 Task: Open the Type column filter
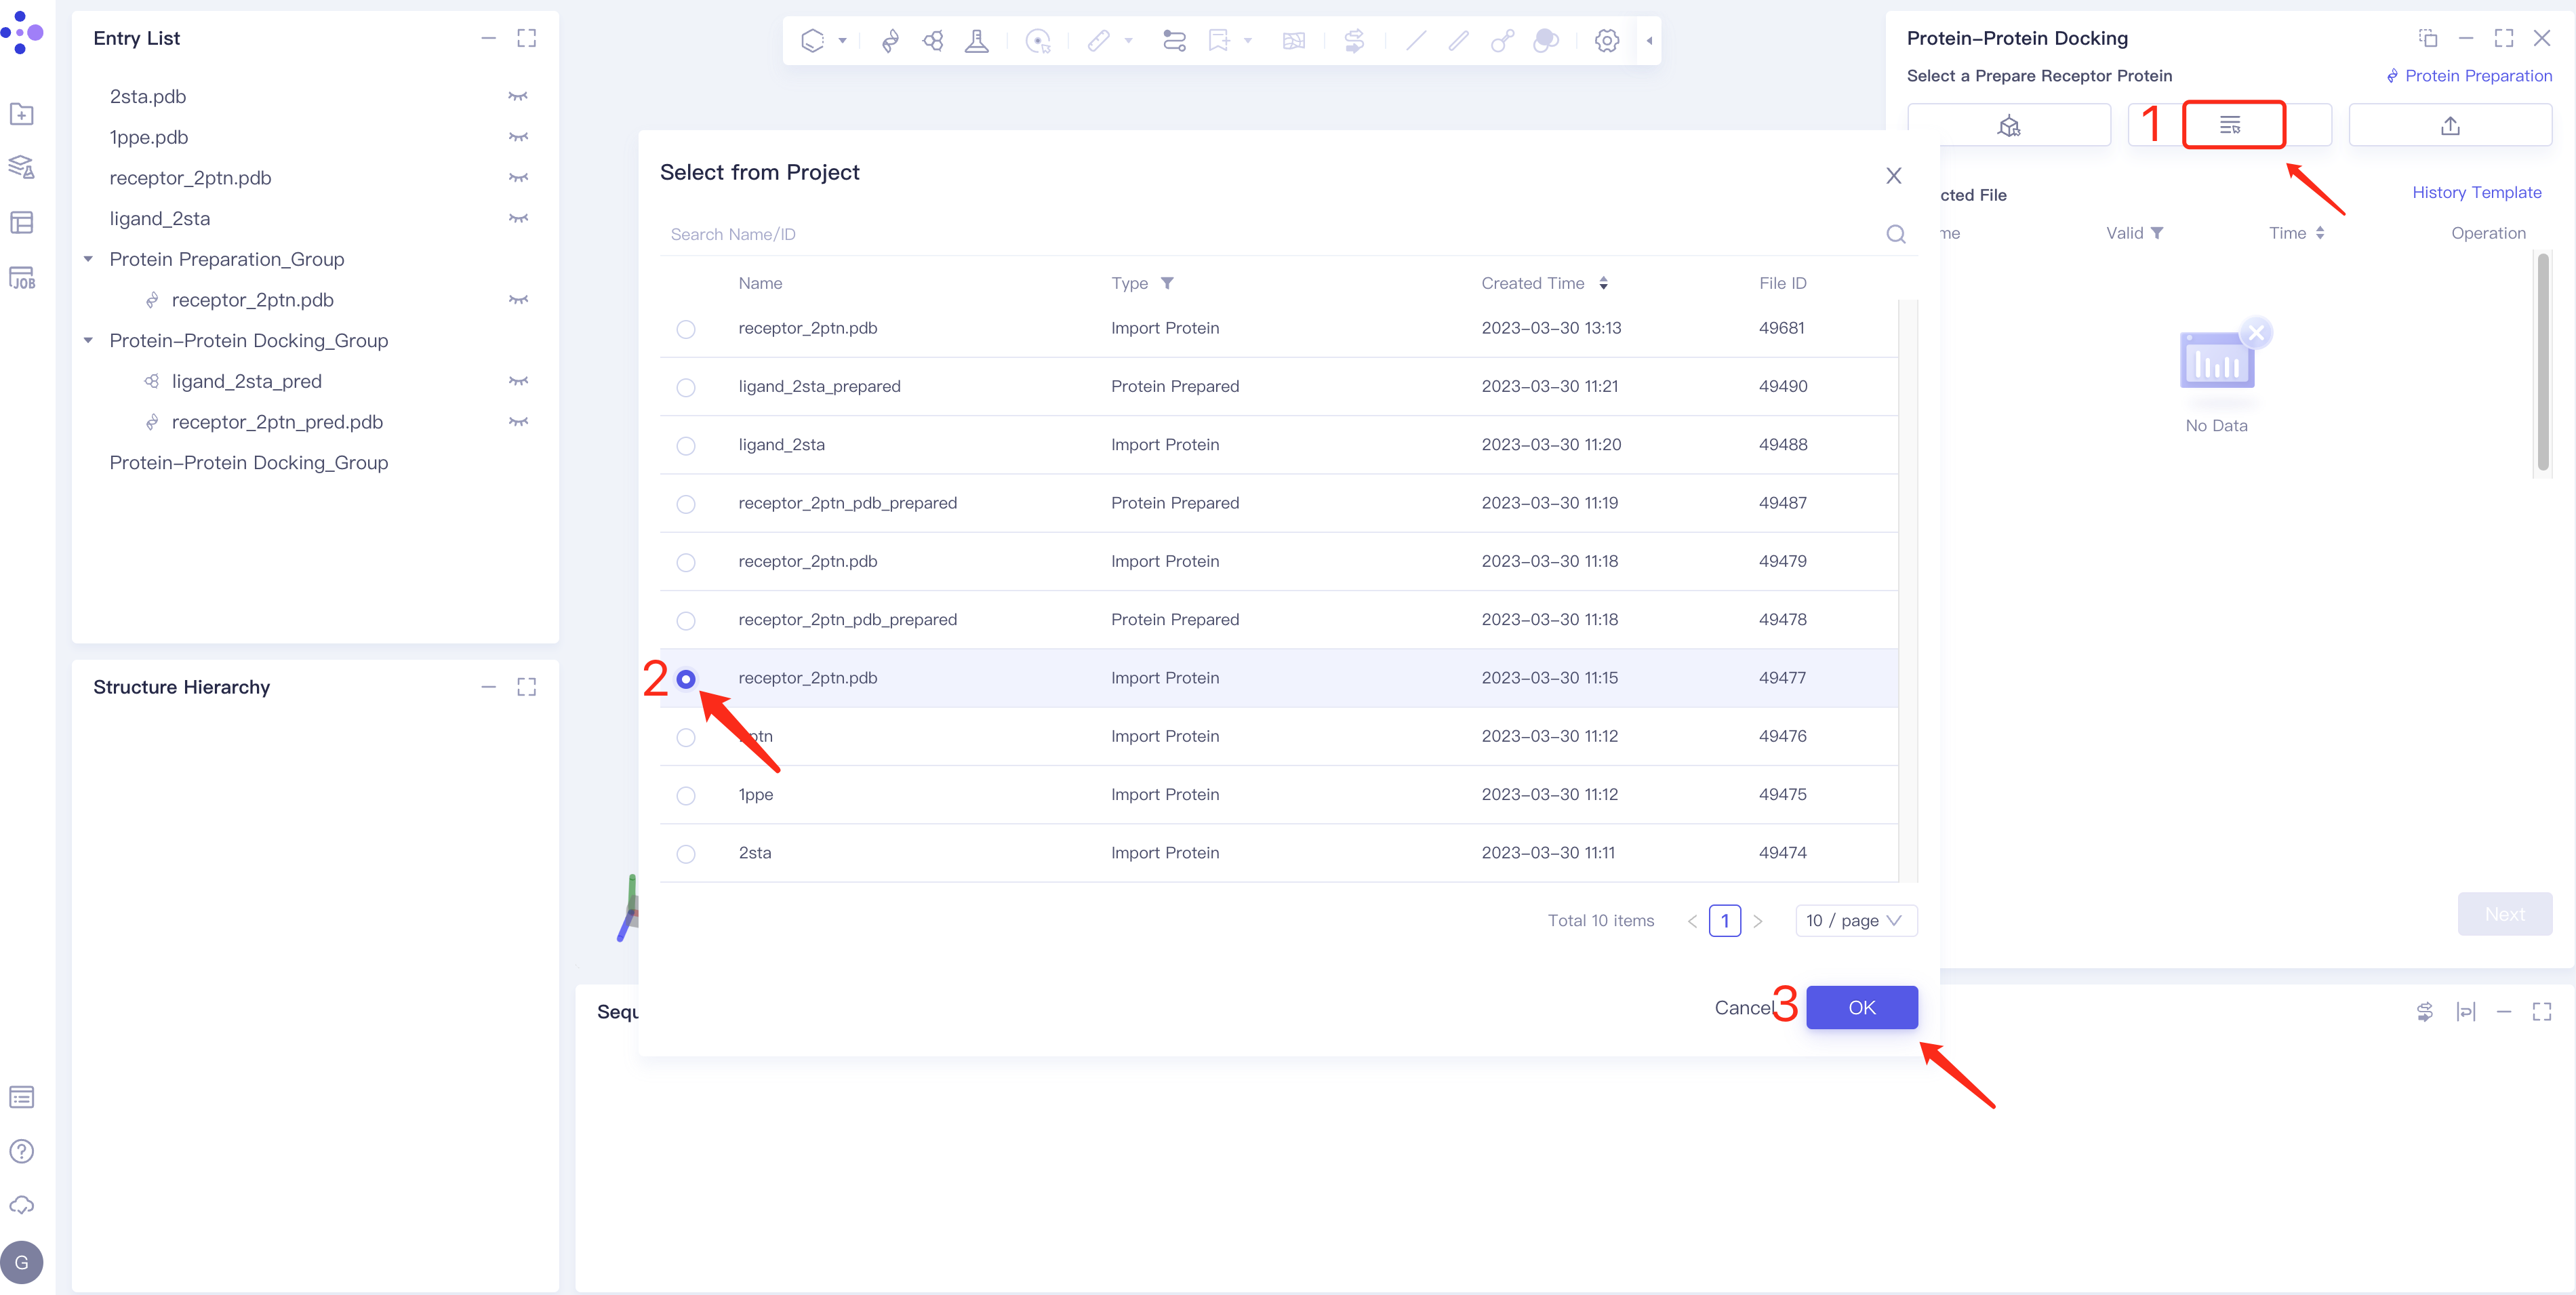(1167, 283)
